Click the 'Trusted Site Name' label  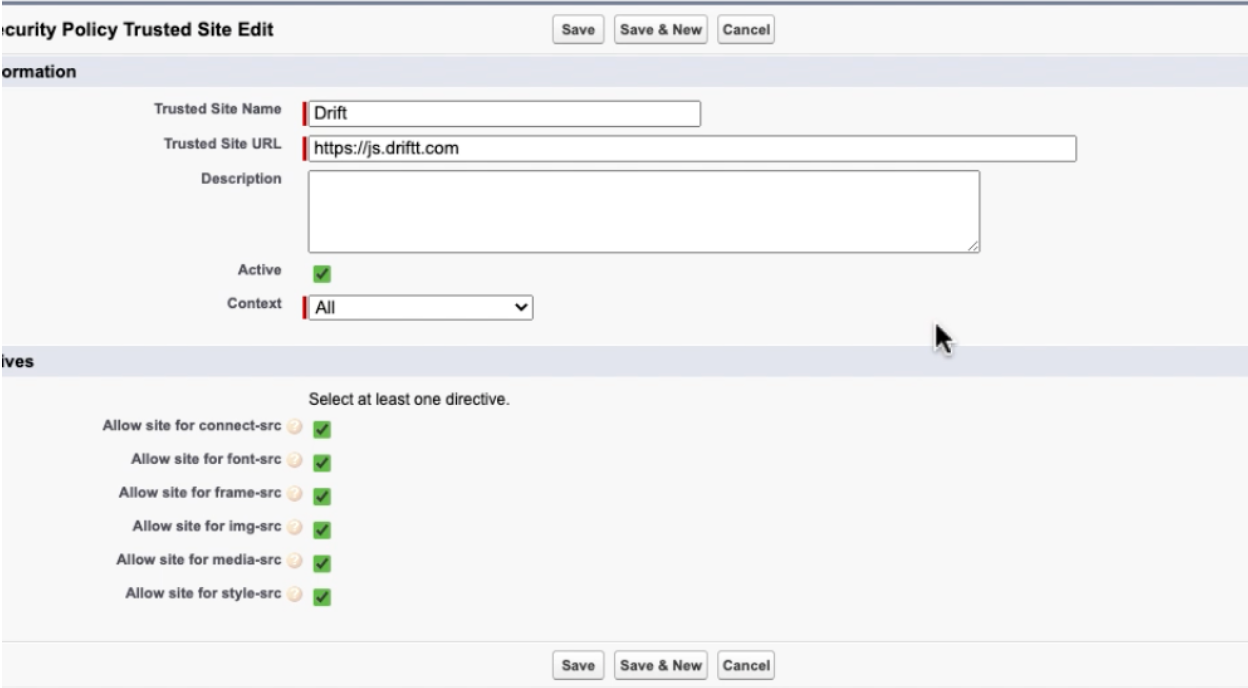click(x=217, y=109)
